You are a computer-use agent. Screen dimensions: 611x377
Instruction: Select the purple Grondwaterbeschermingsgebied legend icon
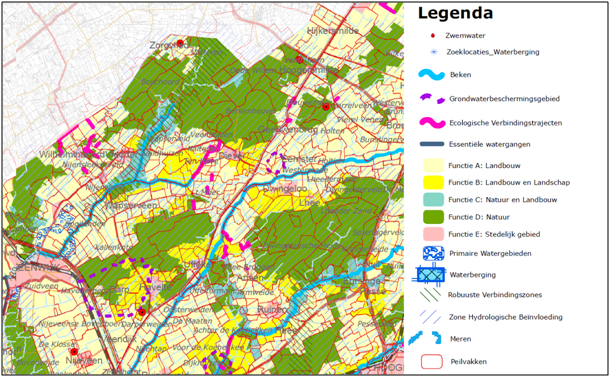432,99
